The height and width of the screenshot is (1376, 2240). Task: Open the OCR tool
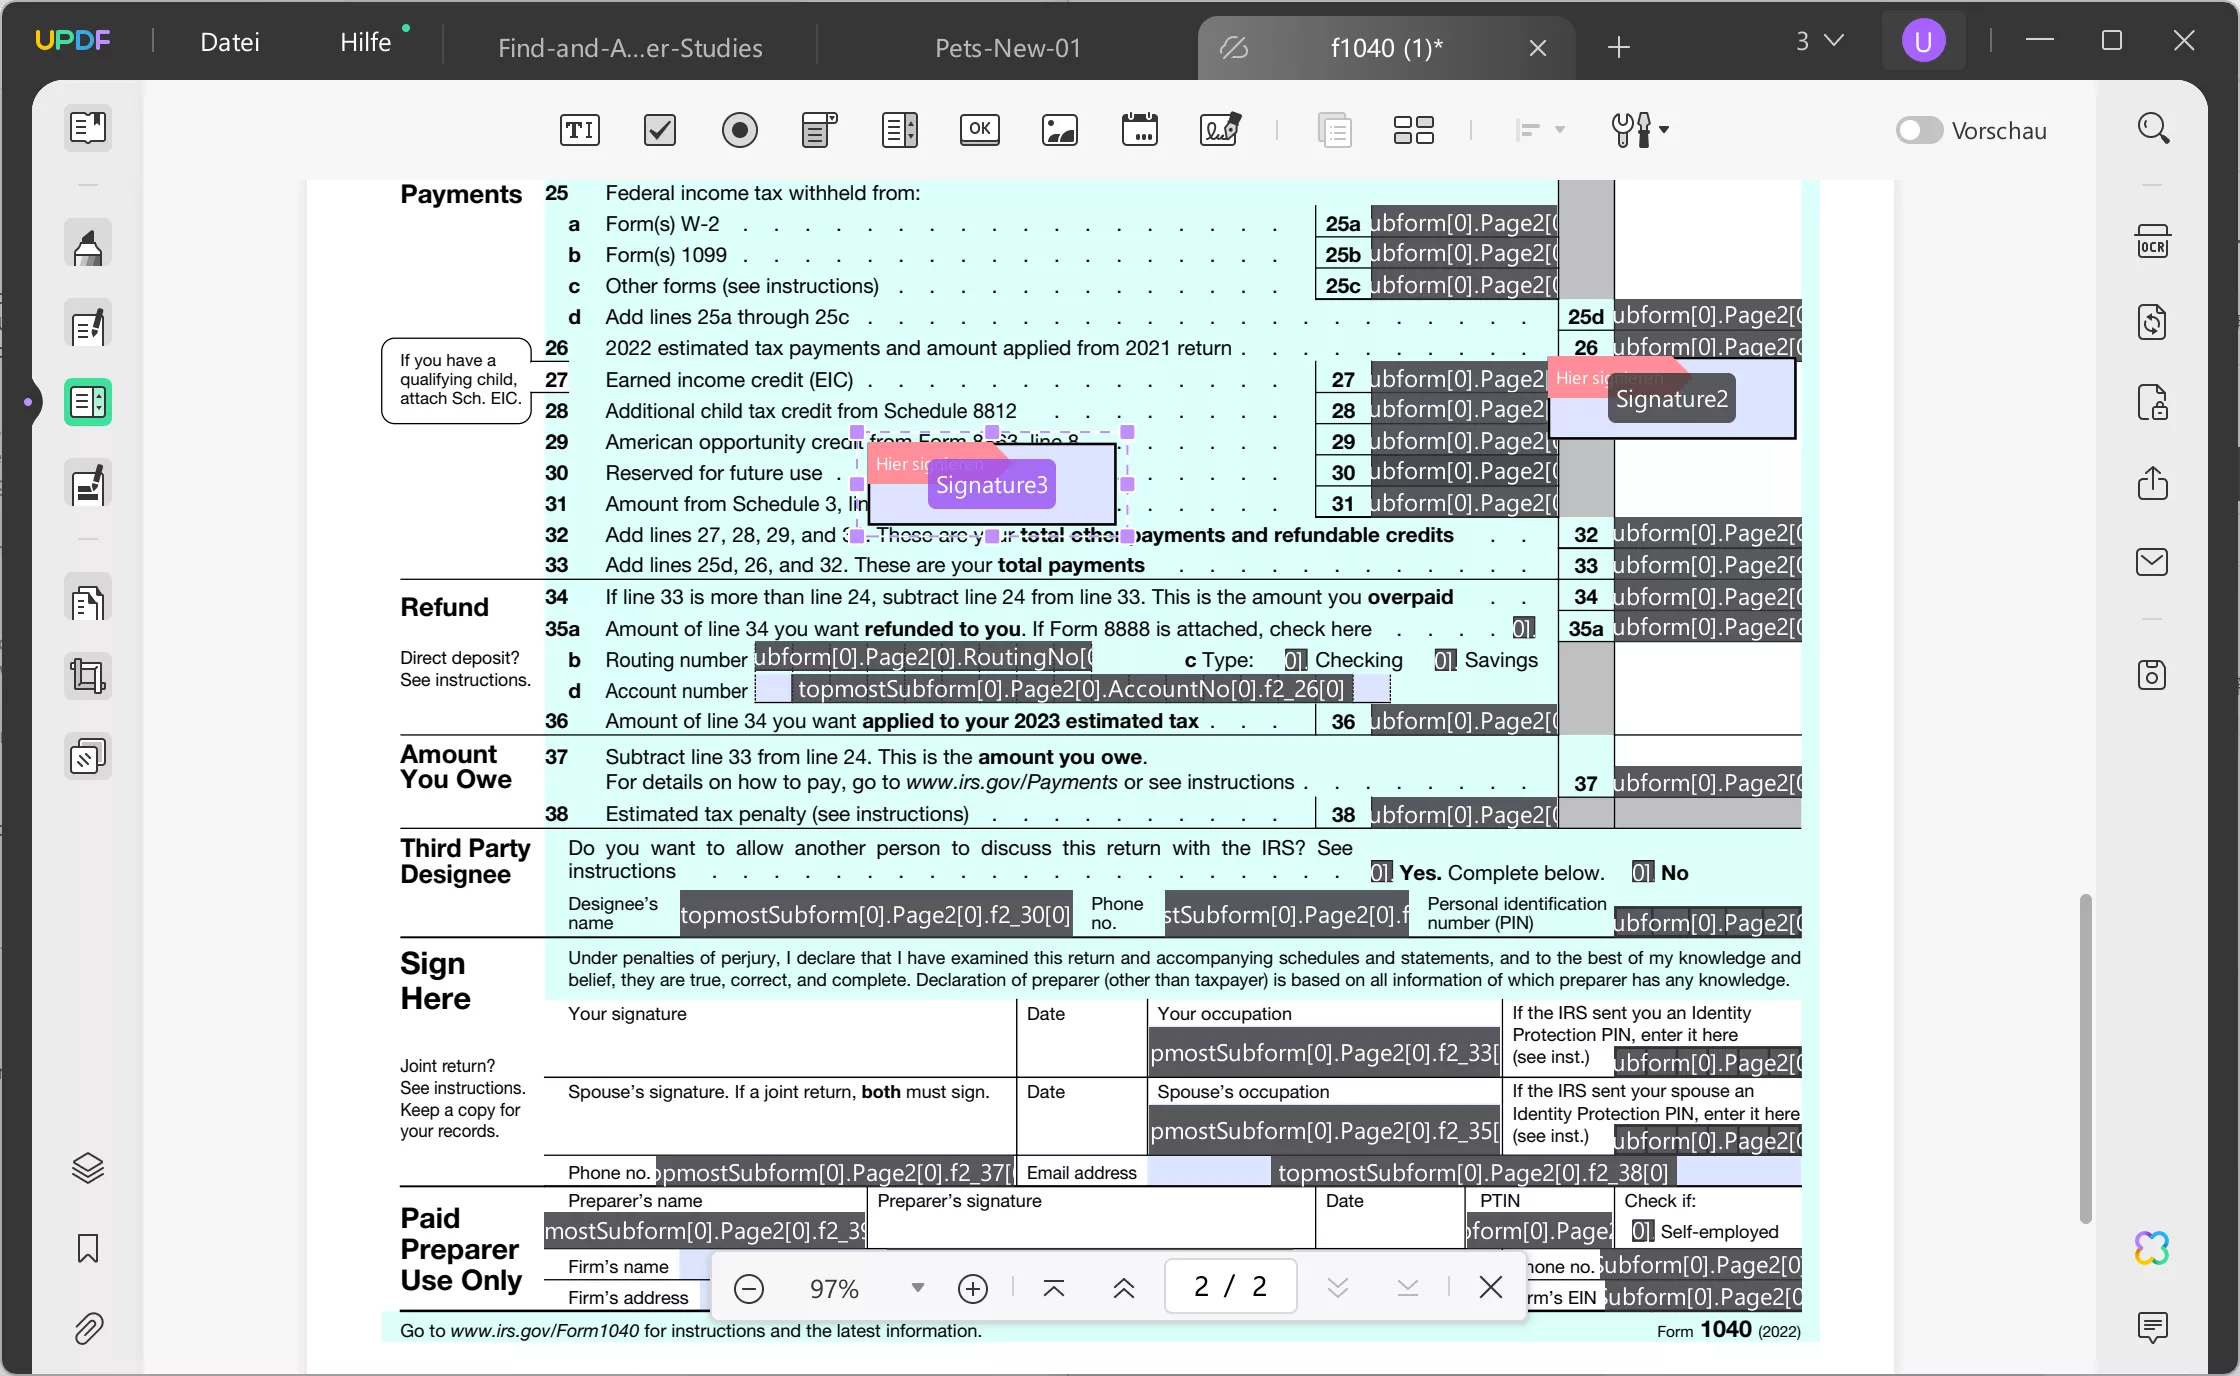[x=2153, y=240]
